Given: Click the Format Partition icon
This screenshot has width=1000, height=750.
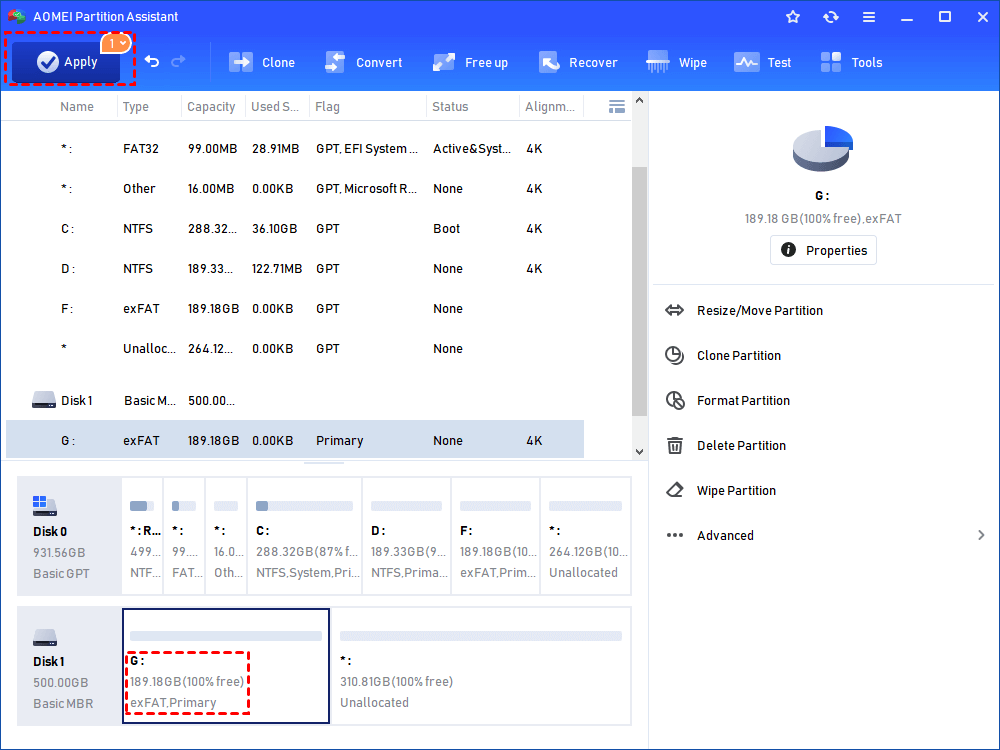Looking at the screenshot, I should click(675, 401).
